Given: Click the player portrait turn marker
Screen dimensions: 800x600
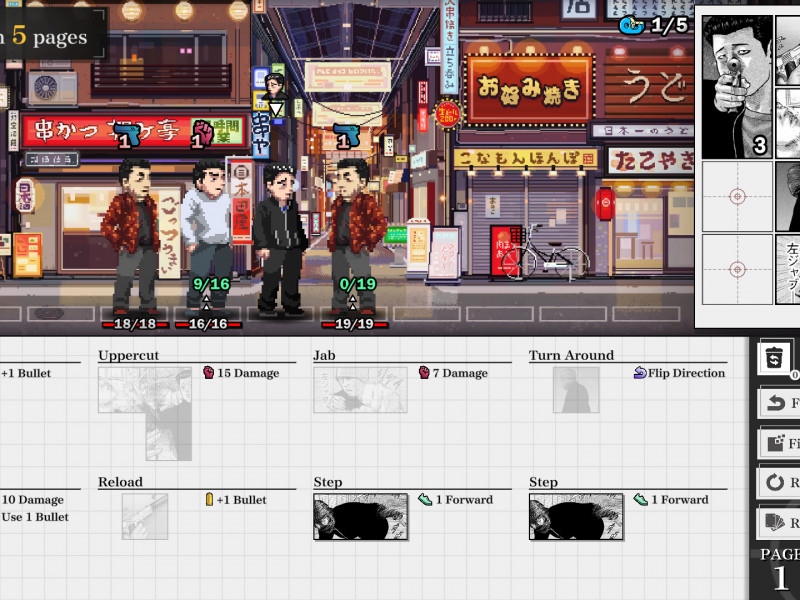Looking at the screenshot, I should coord(275,88).
